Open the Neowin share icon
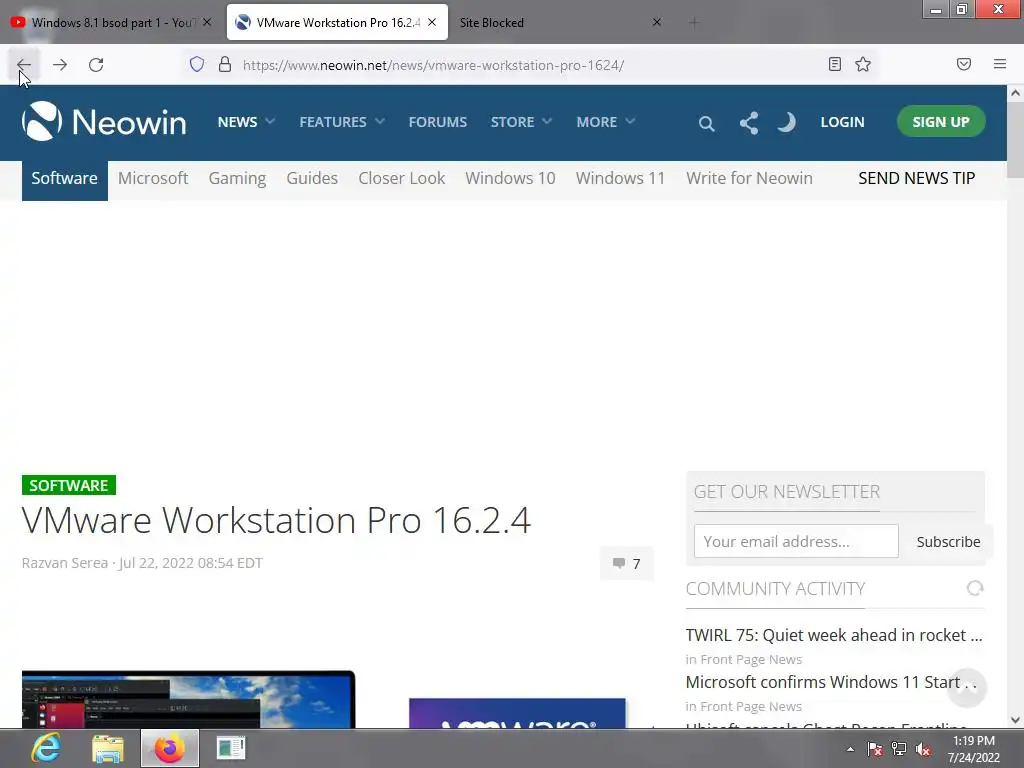This screenshot has width=1024, height=768. point(749,123)
